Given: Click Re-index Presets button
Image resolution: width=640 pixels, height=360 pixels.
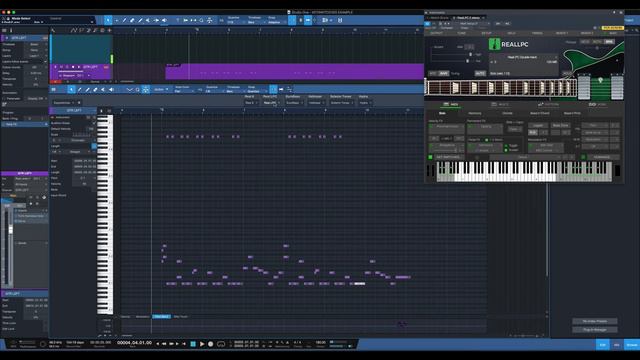Looking at the screenshot, I should [594, 321].
